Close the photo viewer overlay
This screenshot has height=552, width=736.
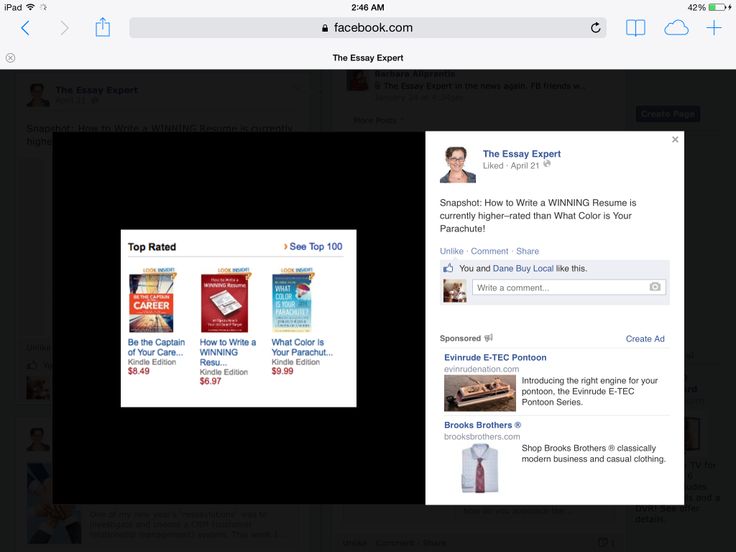(x=675, y=139)
